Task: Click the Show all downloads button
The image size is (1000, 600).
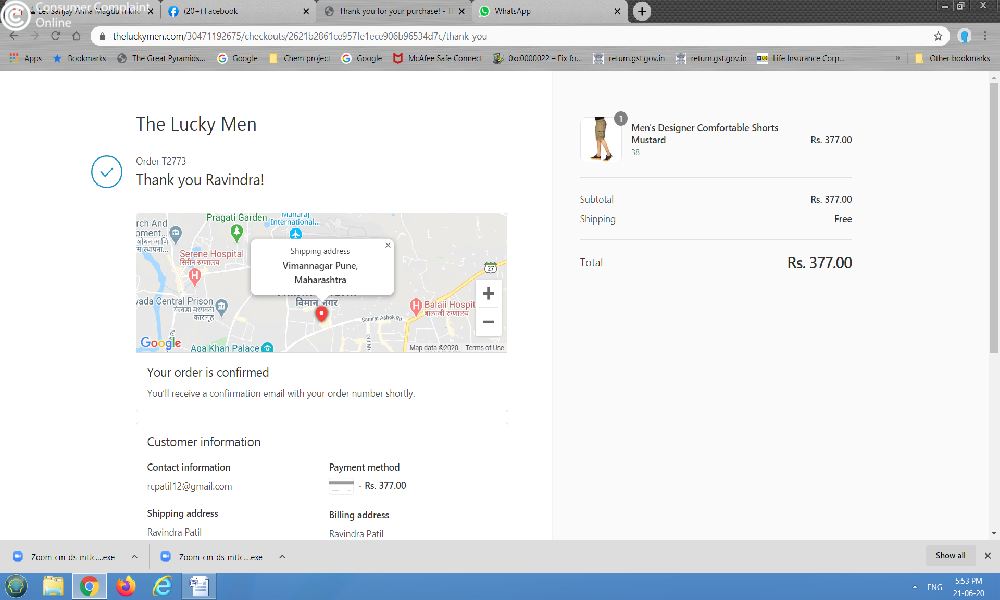Action: click(950, 555)
